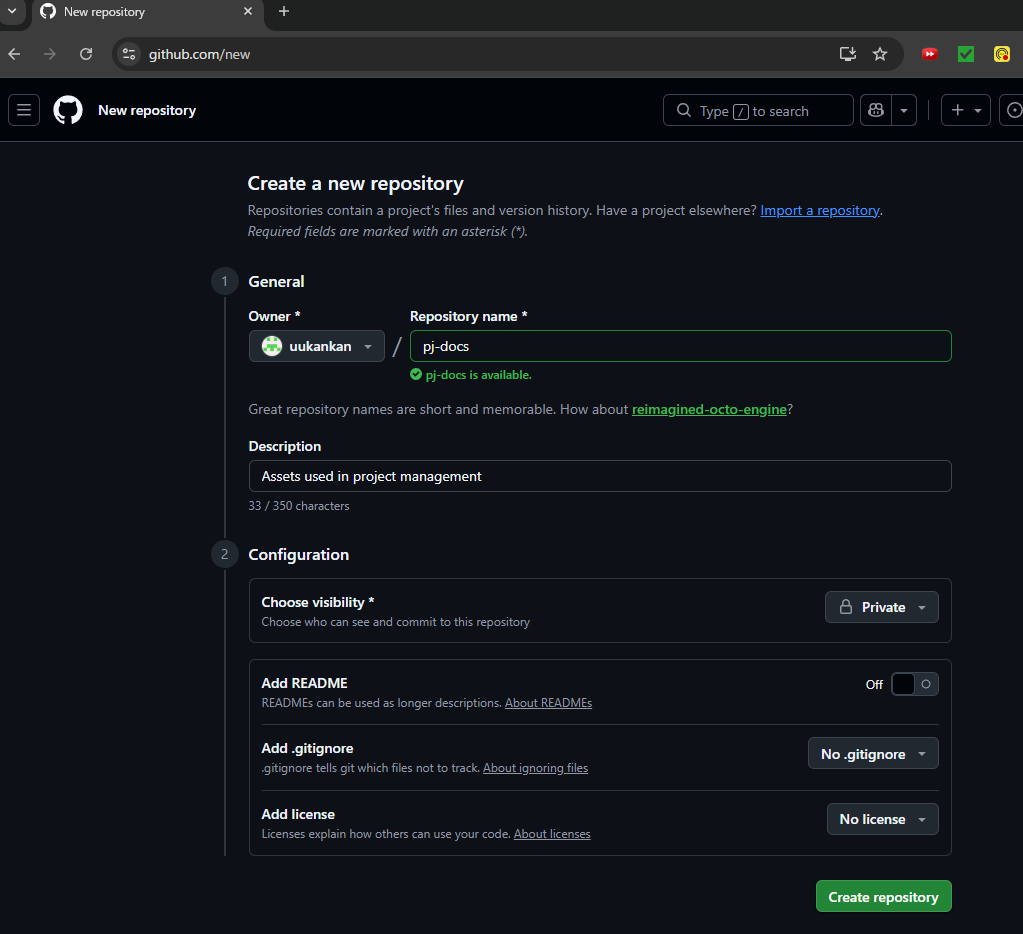
Task: Expand the plus create-new menu
Action: pyautogui.click(x=965, y=110)
